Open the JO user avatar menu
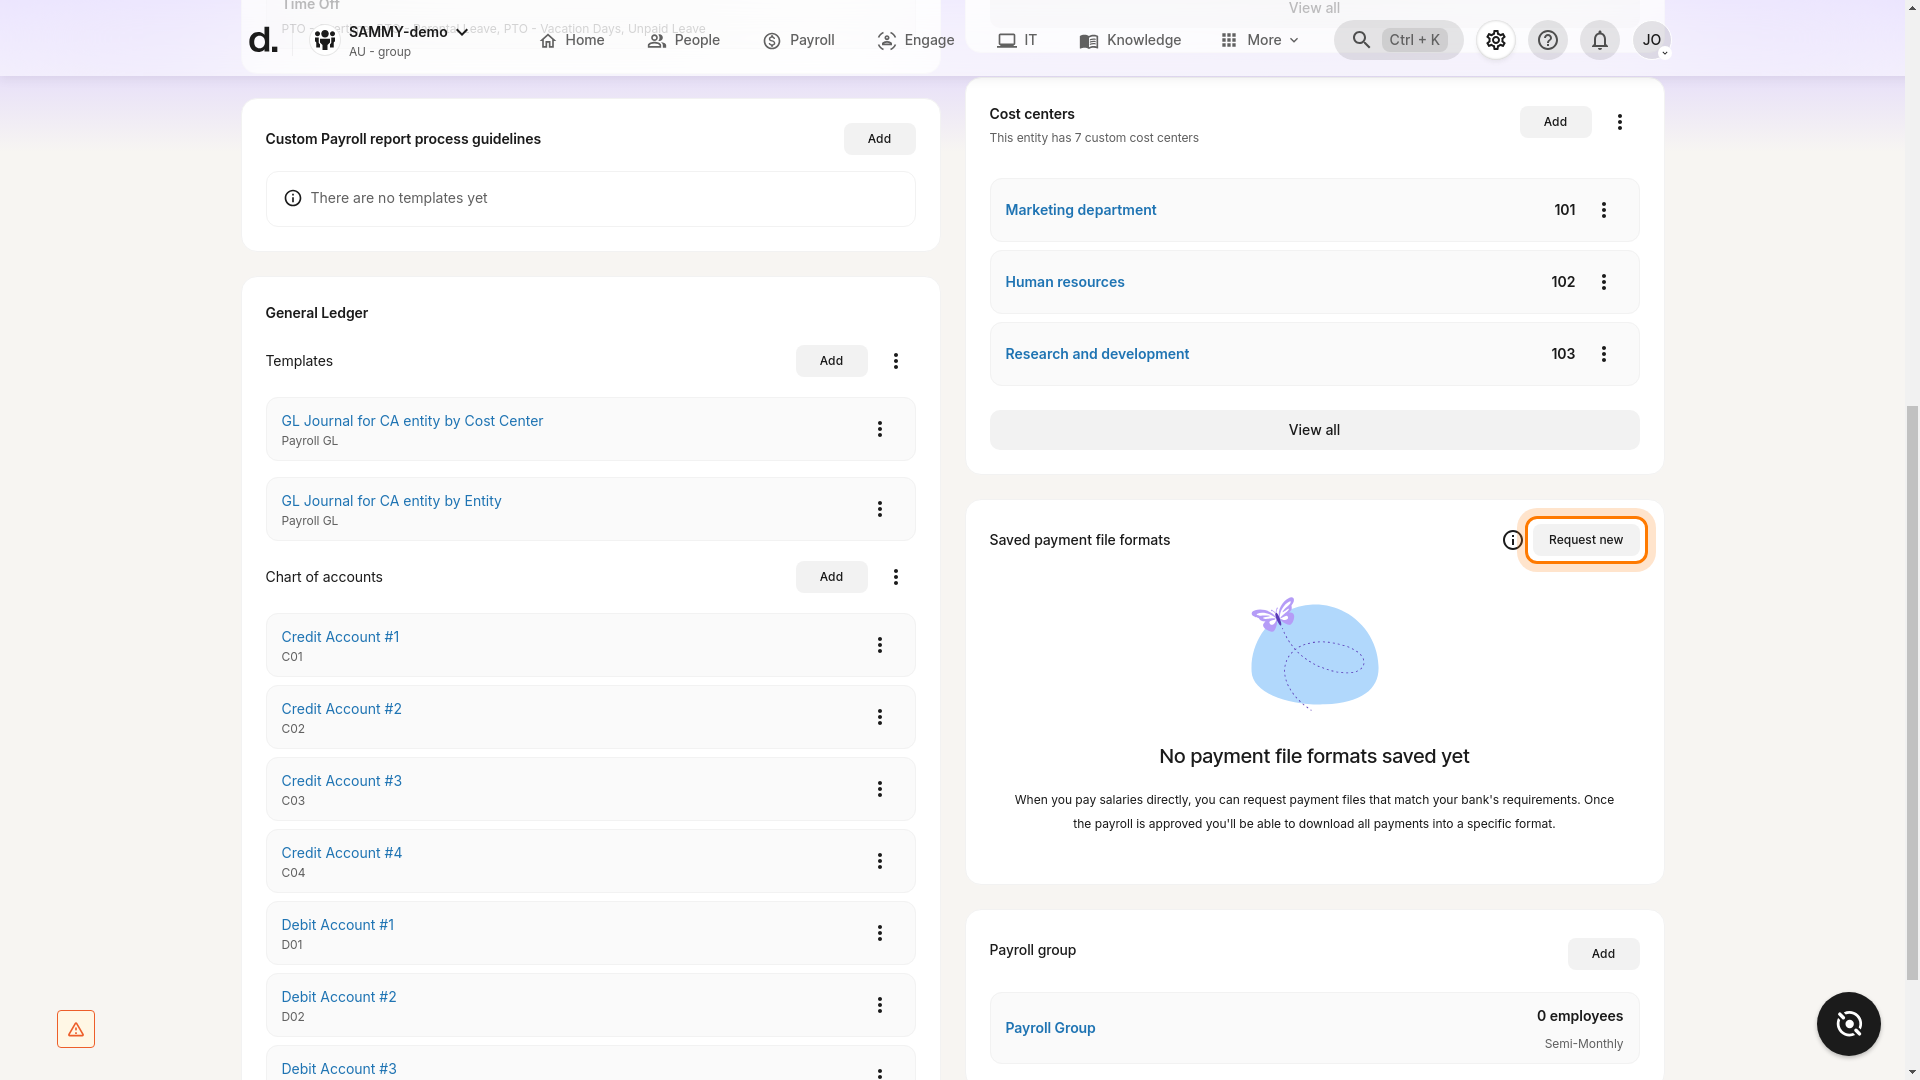 tap(1651, 40)
